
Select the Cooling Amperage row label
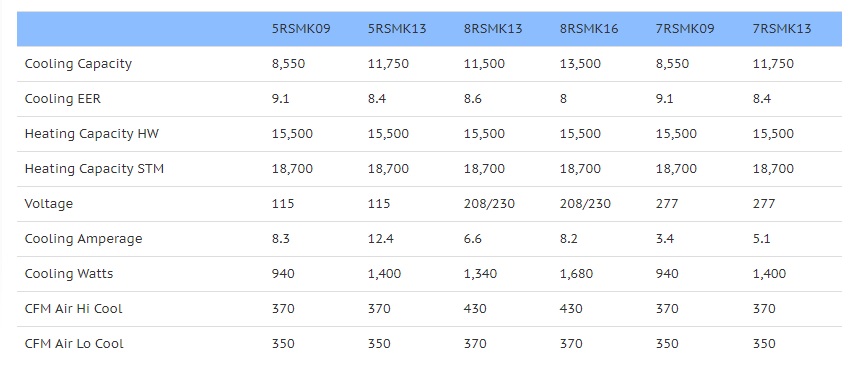point(83,239)
